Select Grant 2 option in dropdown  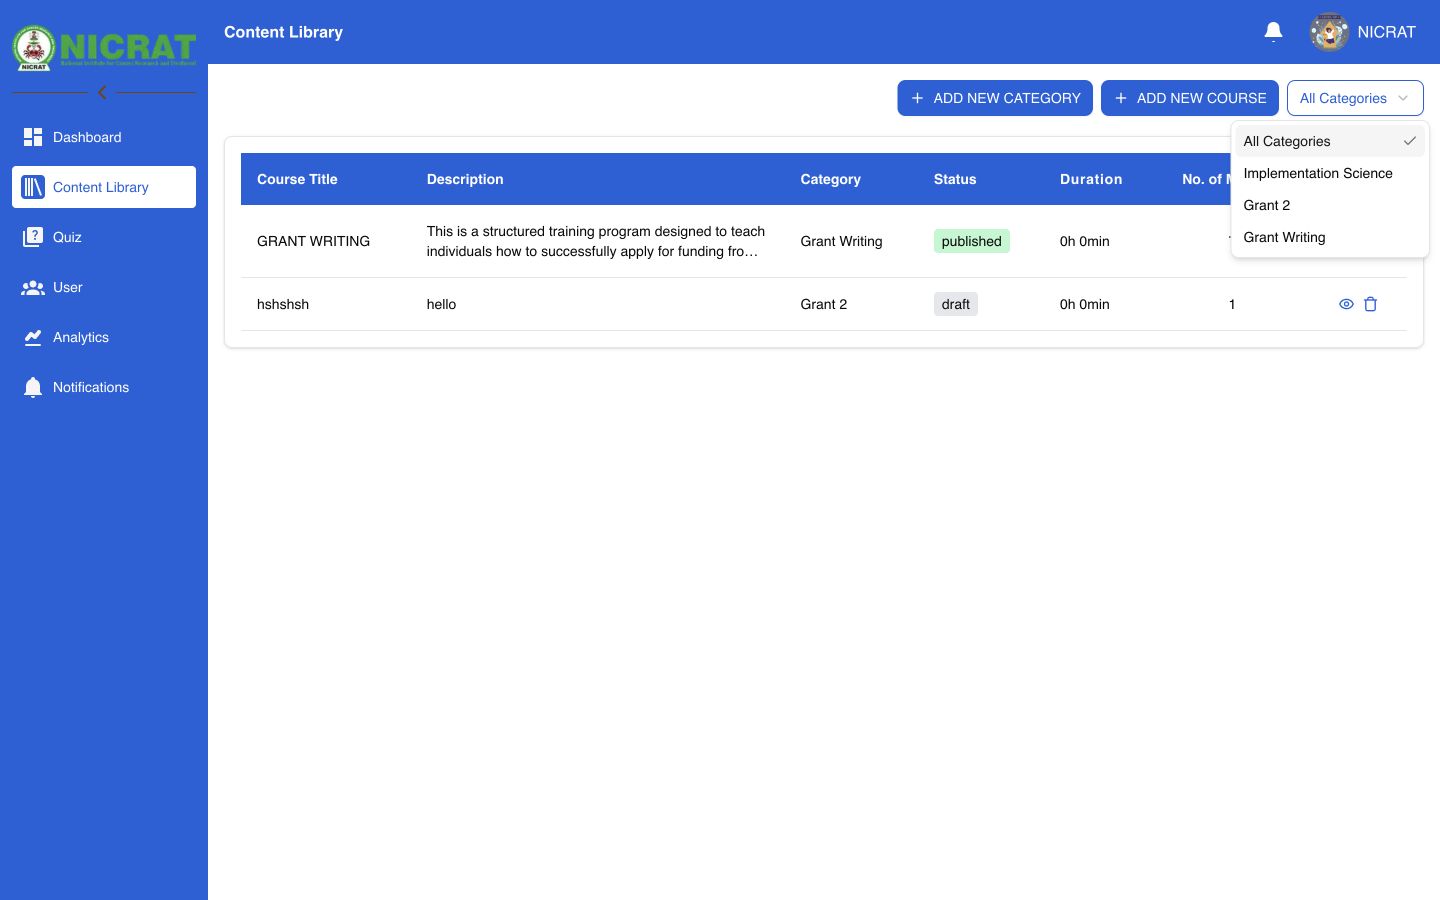[x=1330, y=205]
